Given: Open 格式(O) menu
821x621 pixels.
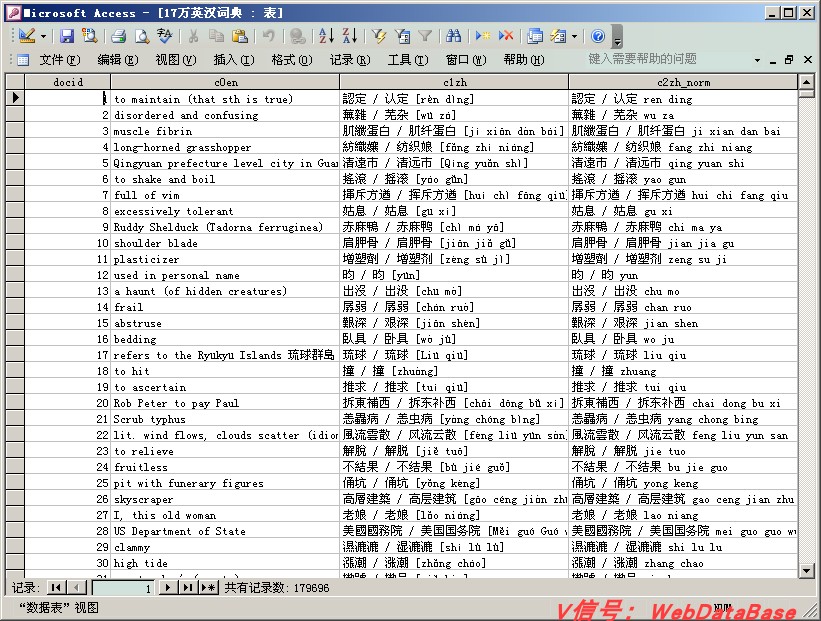Looking at the screenshot, I should pos(292,60).
